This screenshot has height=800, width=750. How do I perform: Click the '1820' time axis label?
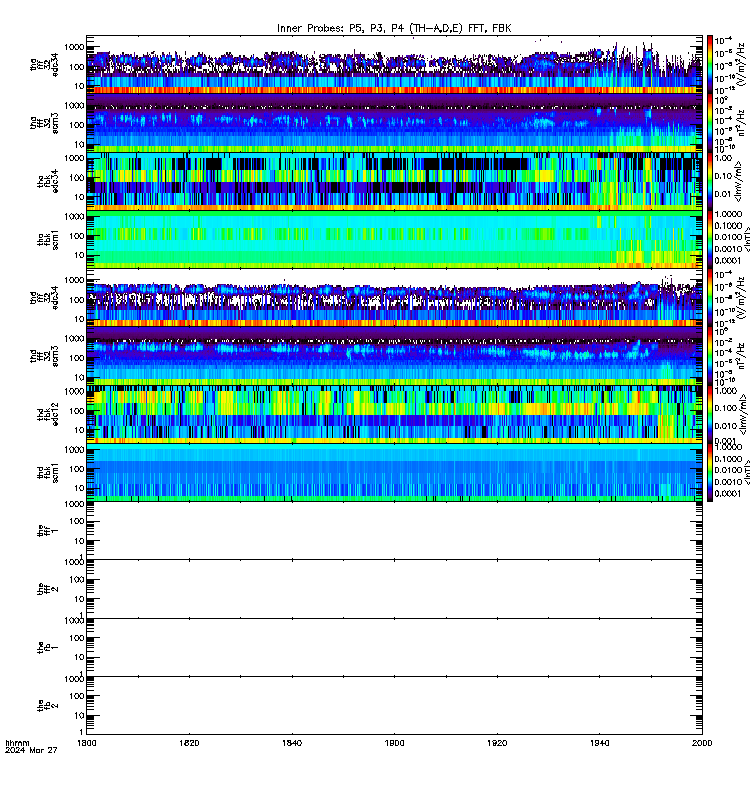point(189,743)
